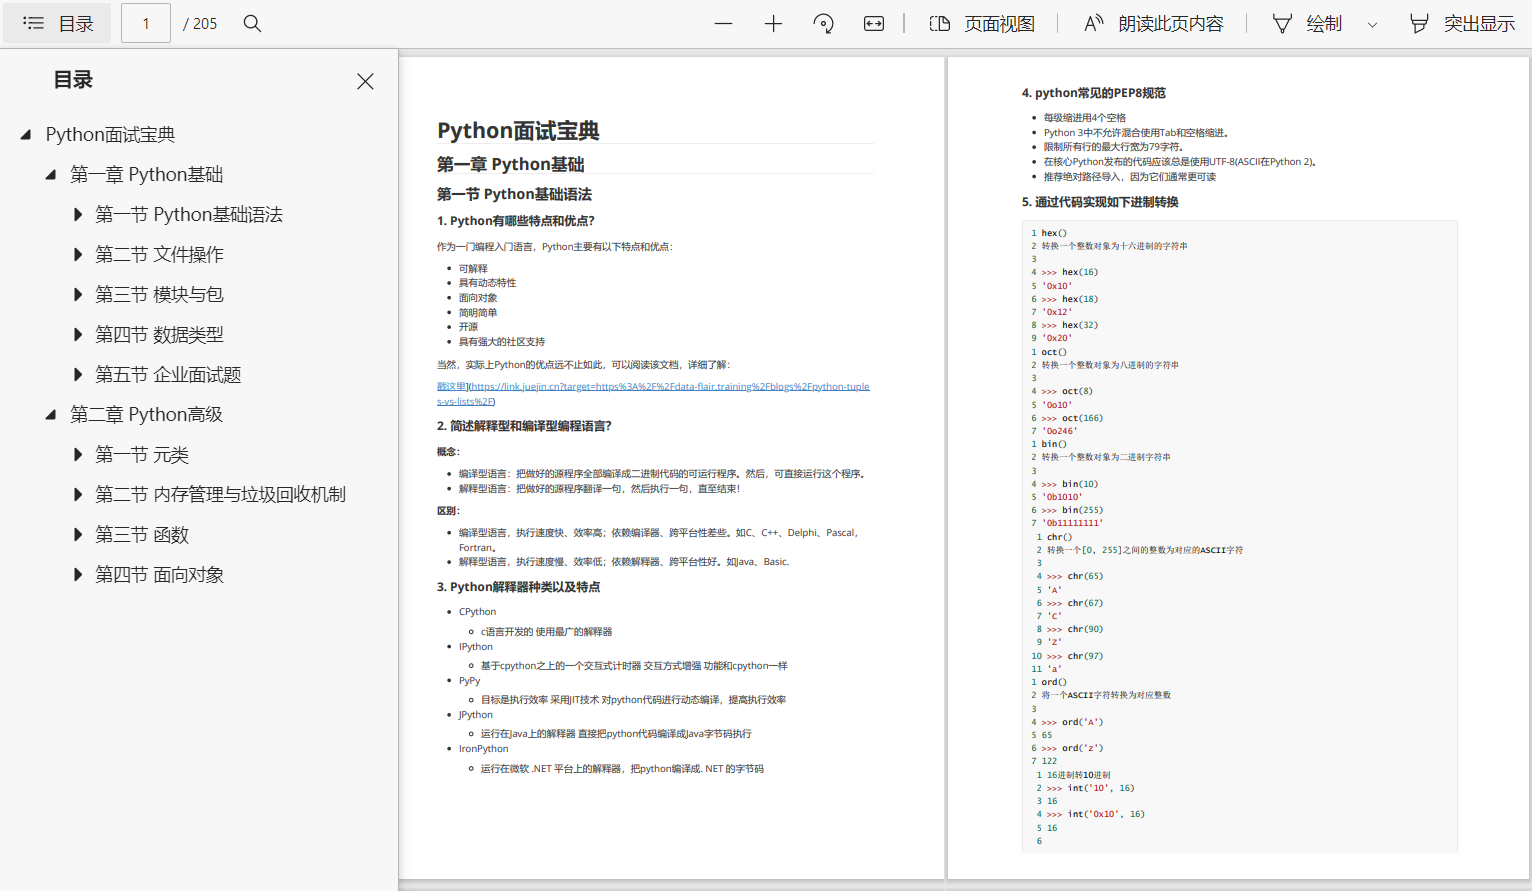Screen dimensions: 1532x891
Task: Select the 绘制 draw tool
Action: [1307, 23]
